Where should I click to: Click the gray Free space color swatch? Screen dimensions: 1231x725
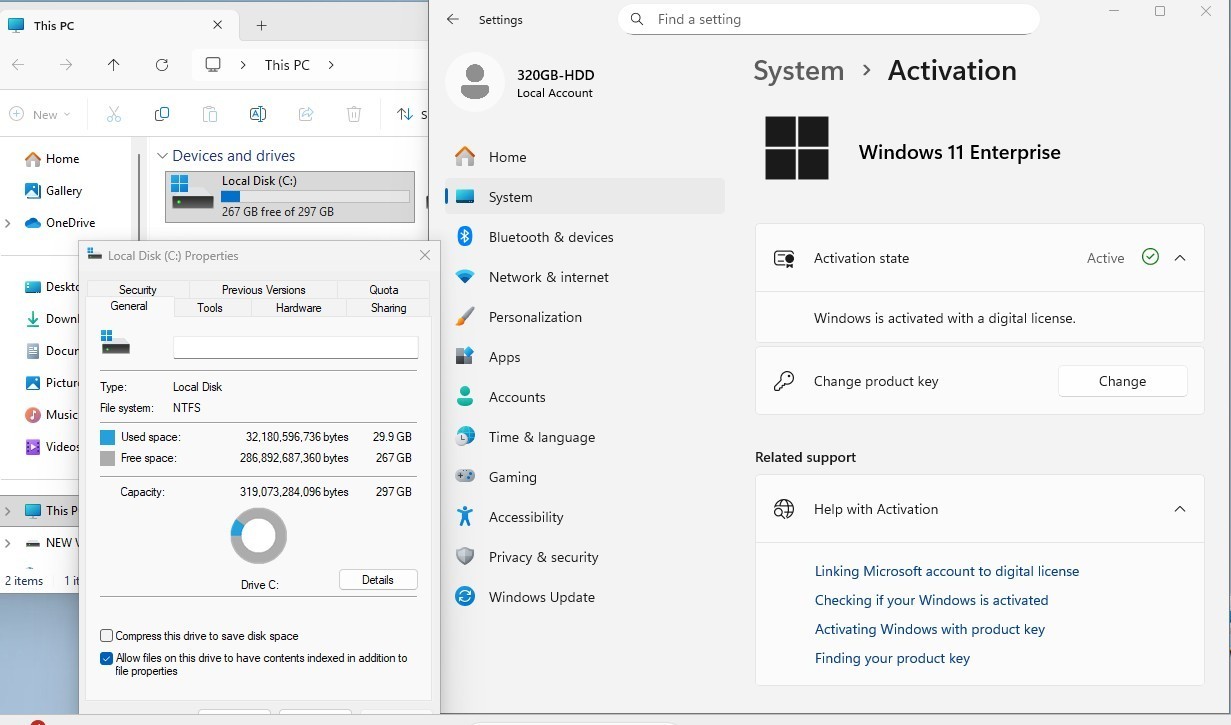point(108,458)
